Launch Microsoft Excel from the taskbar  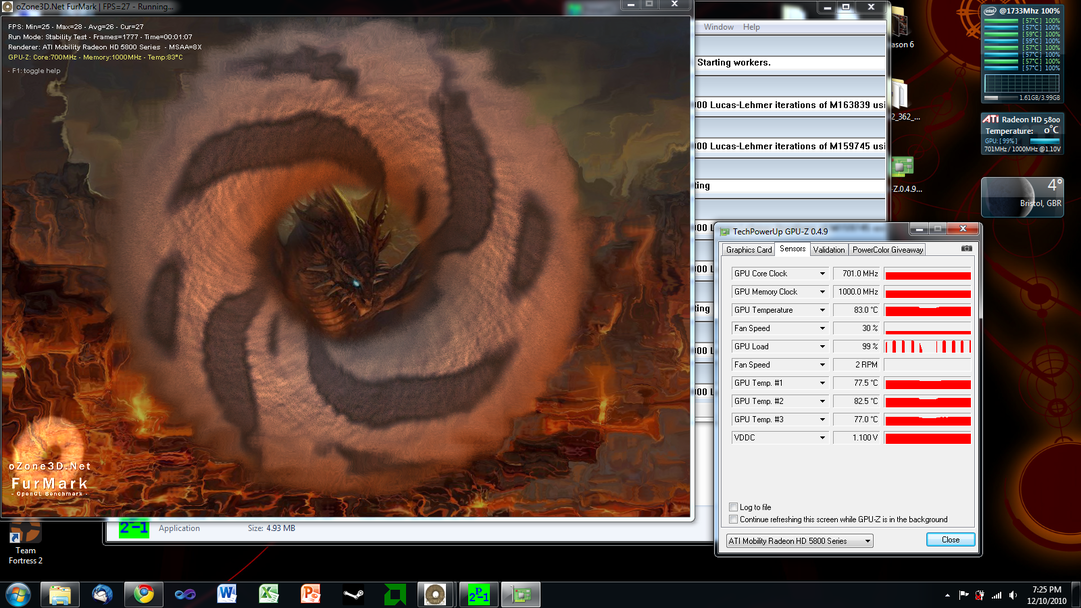click(269, 594)
